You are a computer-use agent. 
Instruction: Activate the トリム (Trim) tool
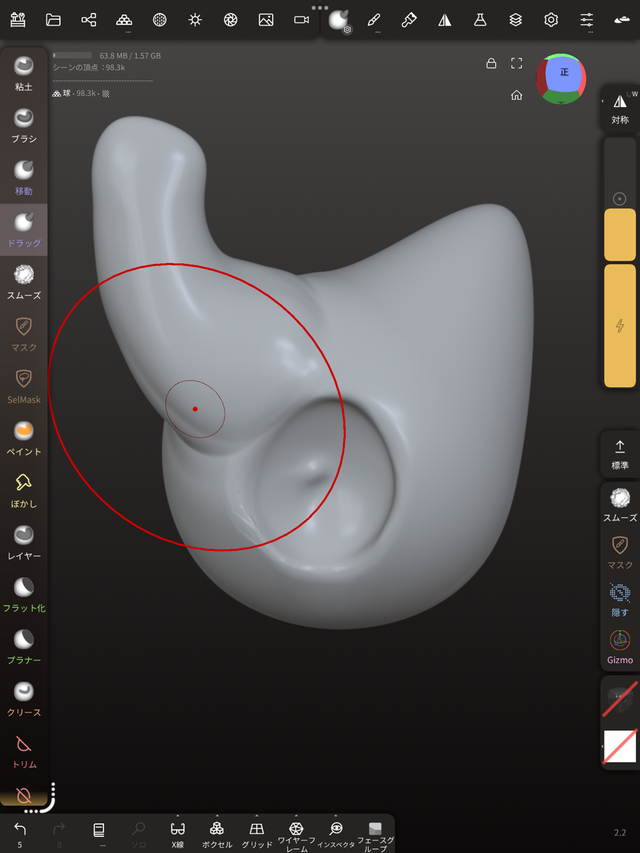(x=23, y=748)
